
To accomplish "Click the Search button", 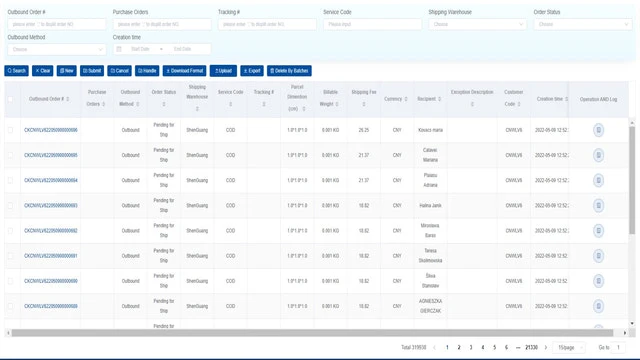I will [x=16, y=71].
